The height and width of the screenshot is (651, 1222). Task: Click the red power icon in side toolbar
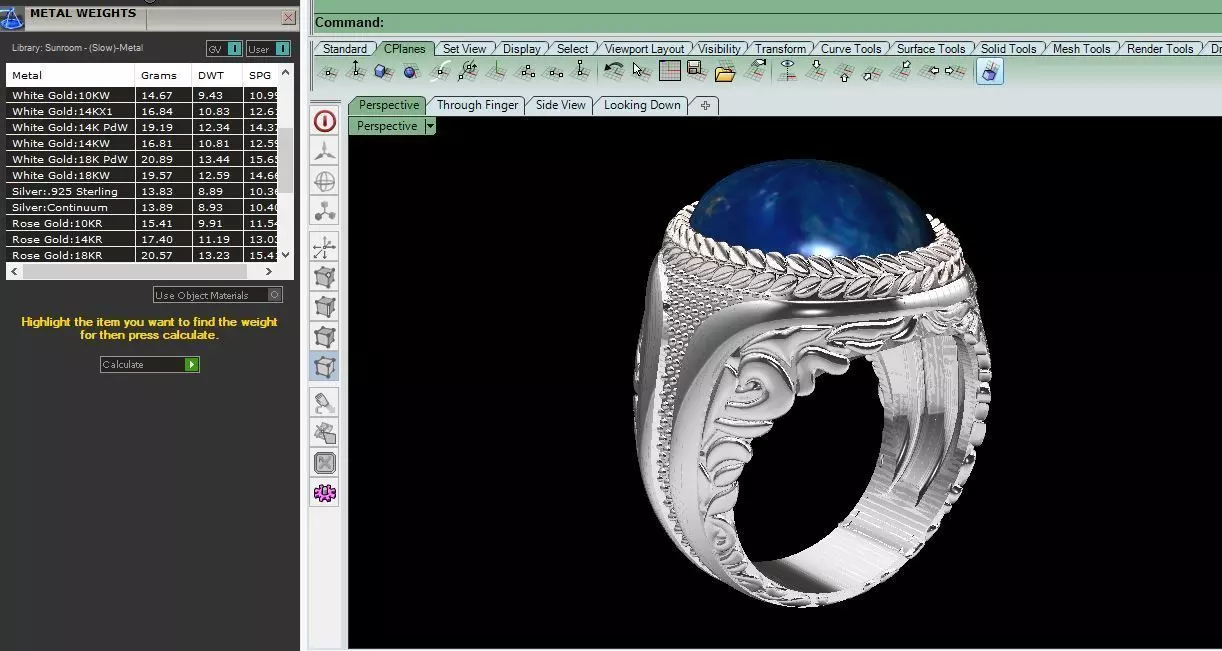tap(325, 122)
